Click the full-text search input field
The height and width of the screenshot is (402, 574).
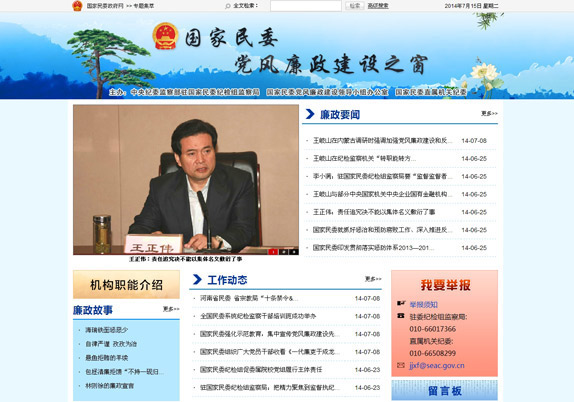pyautogui.click(x=306, y=5)
